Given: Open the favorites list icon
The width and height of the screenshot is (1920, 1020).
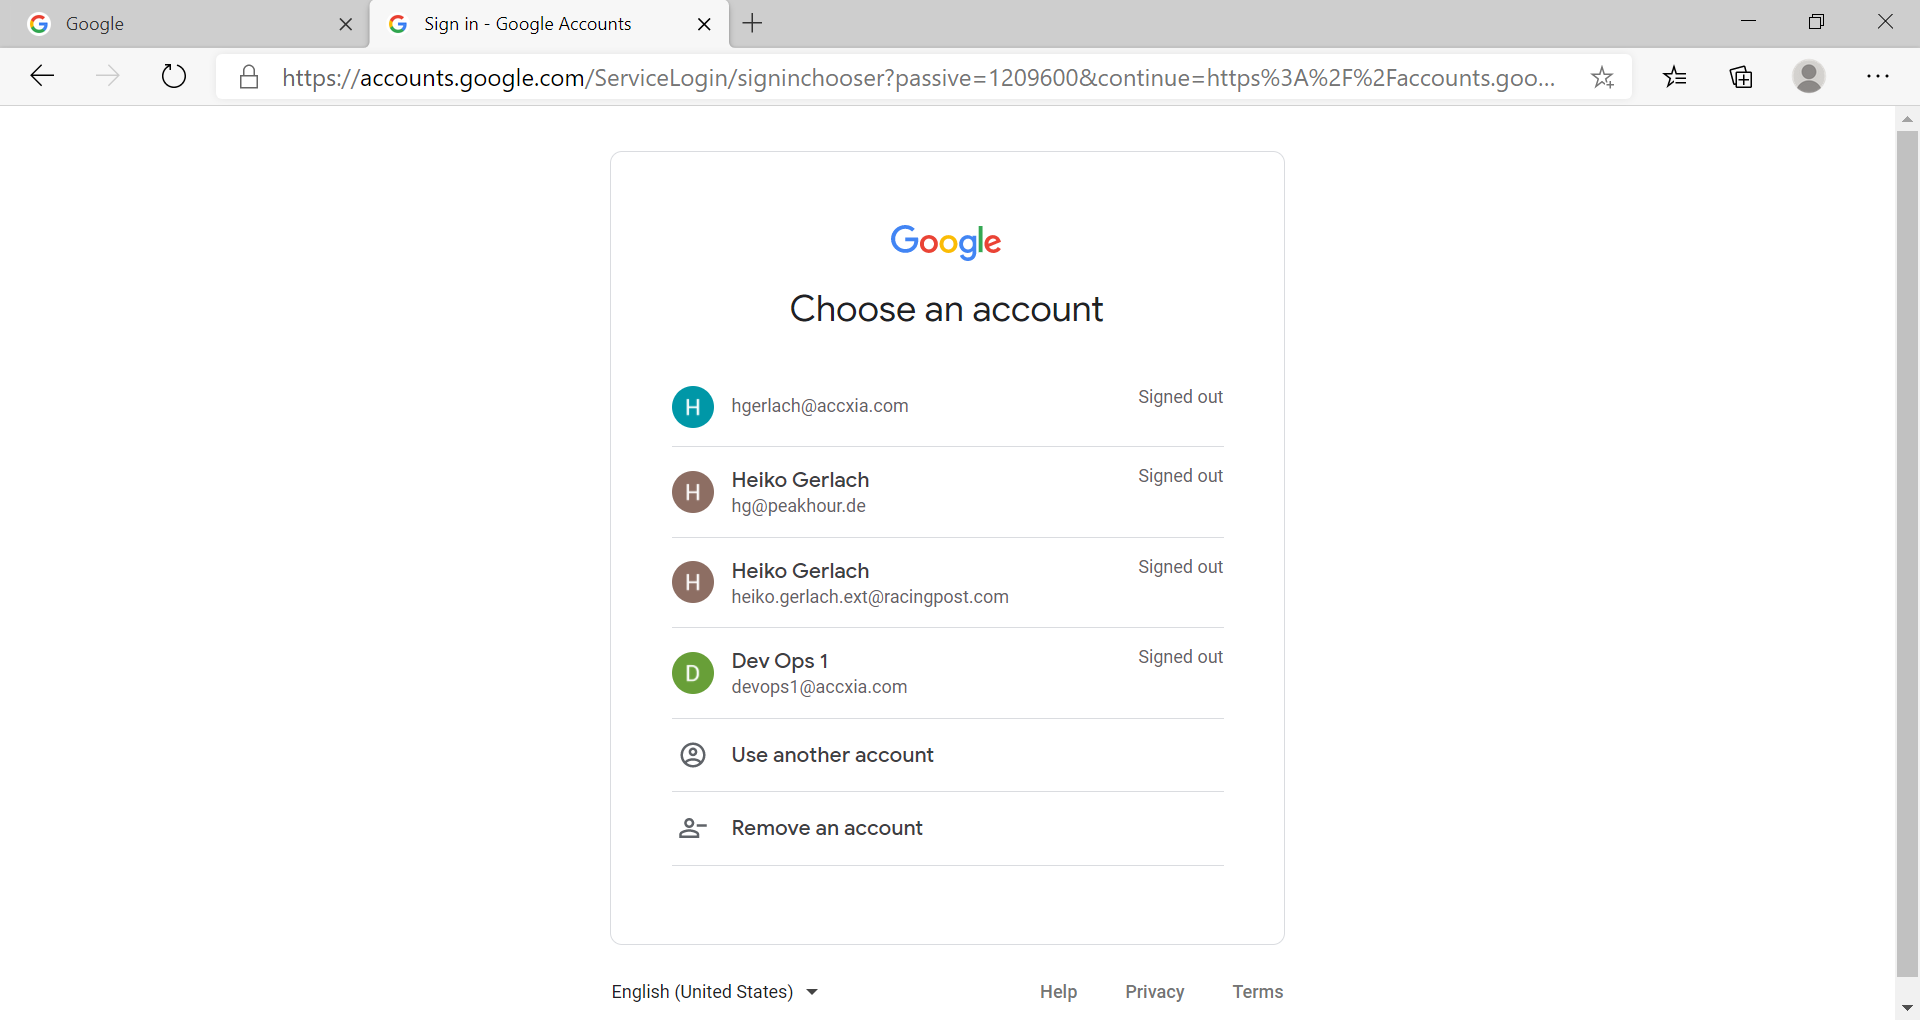Looking at the screenshot, I should (1675, 77).
